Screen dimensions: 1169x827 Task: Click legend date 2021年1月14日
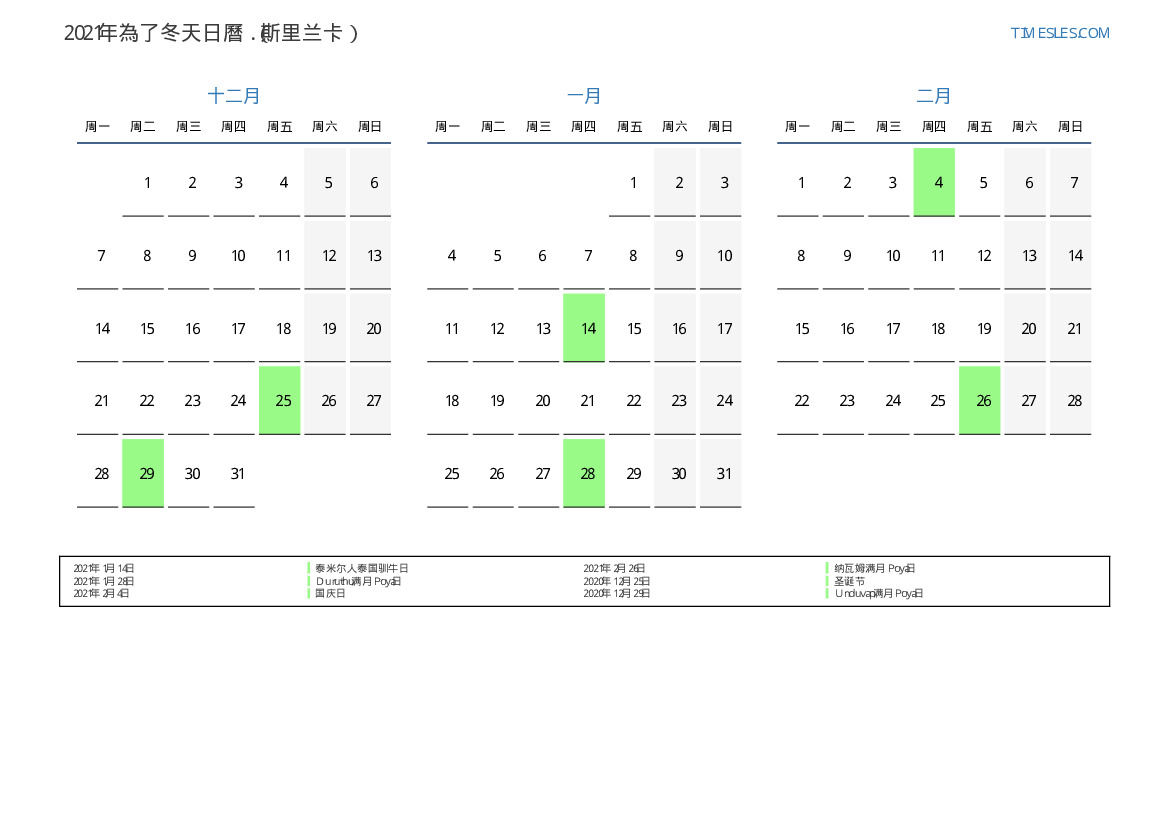point(104,568)
